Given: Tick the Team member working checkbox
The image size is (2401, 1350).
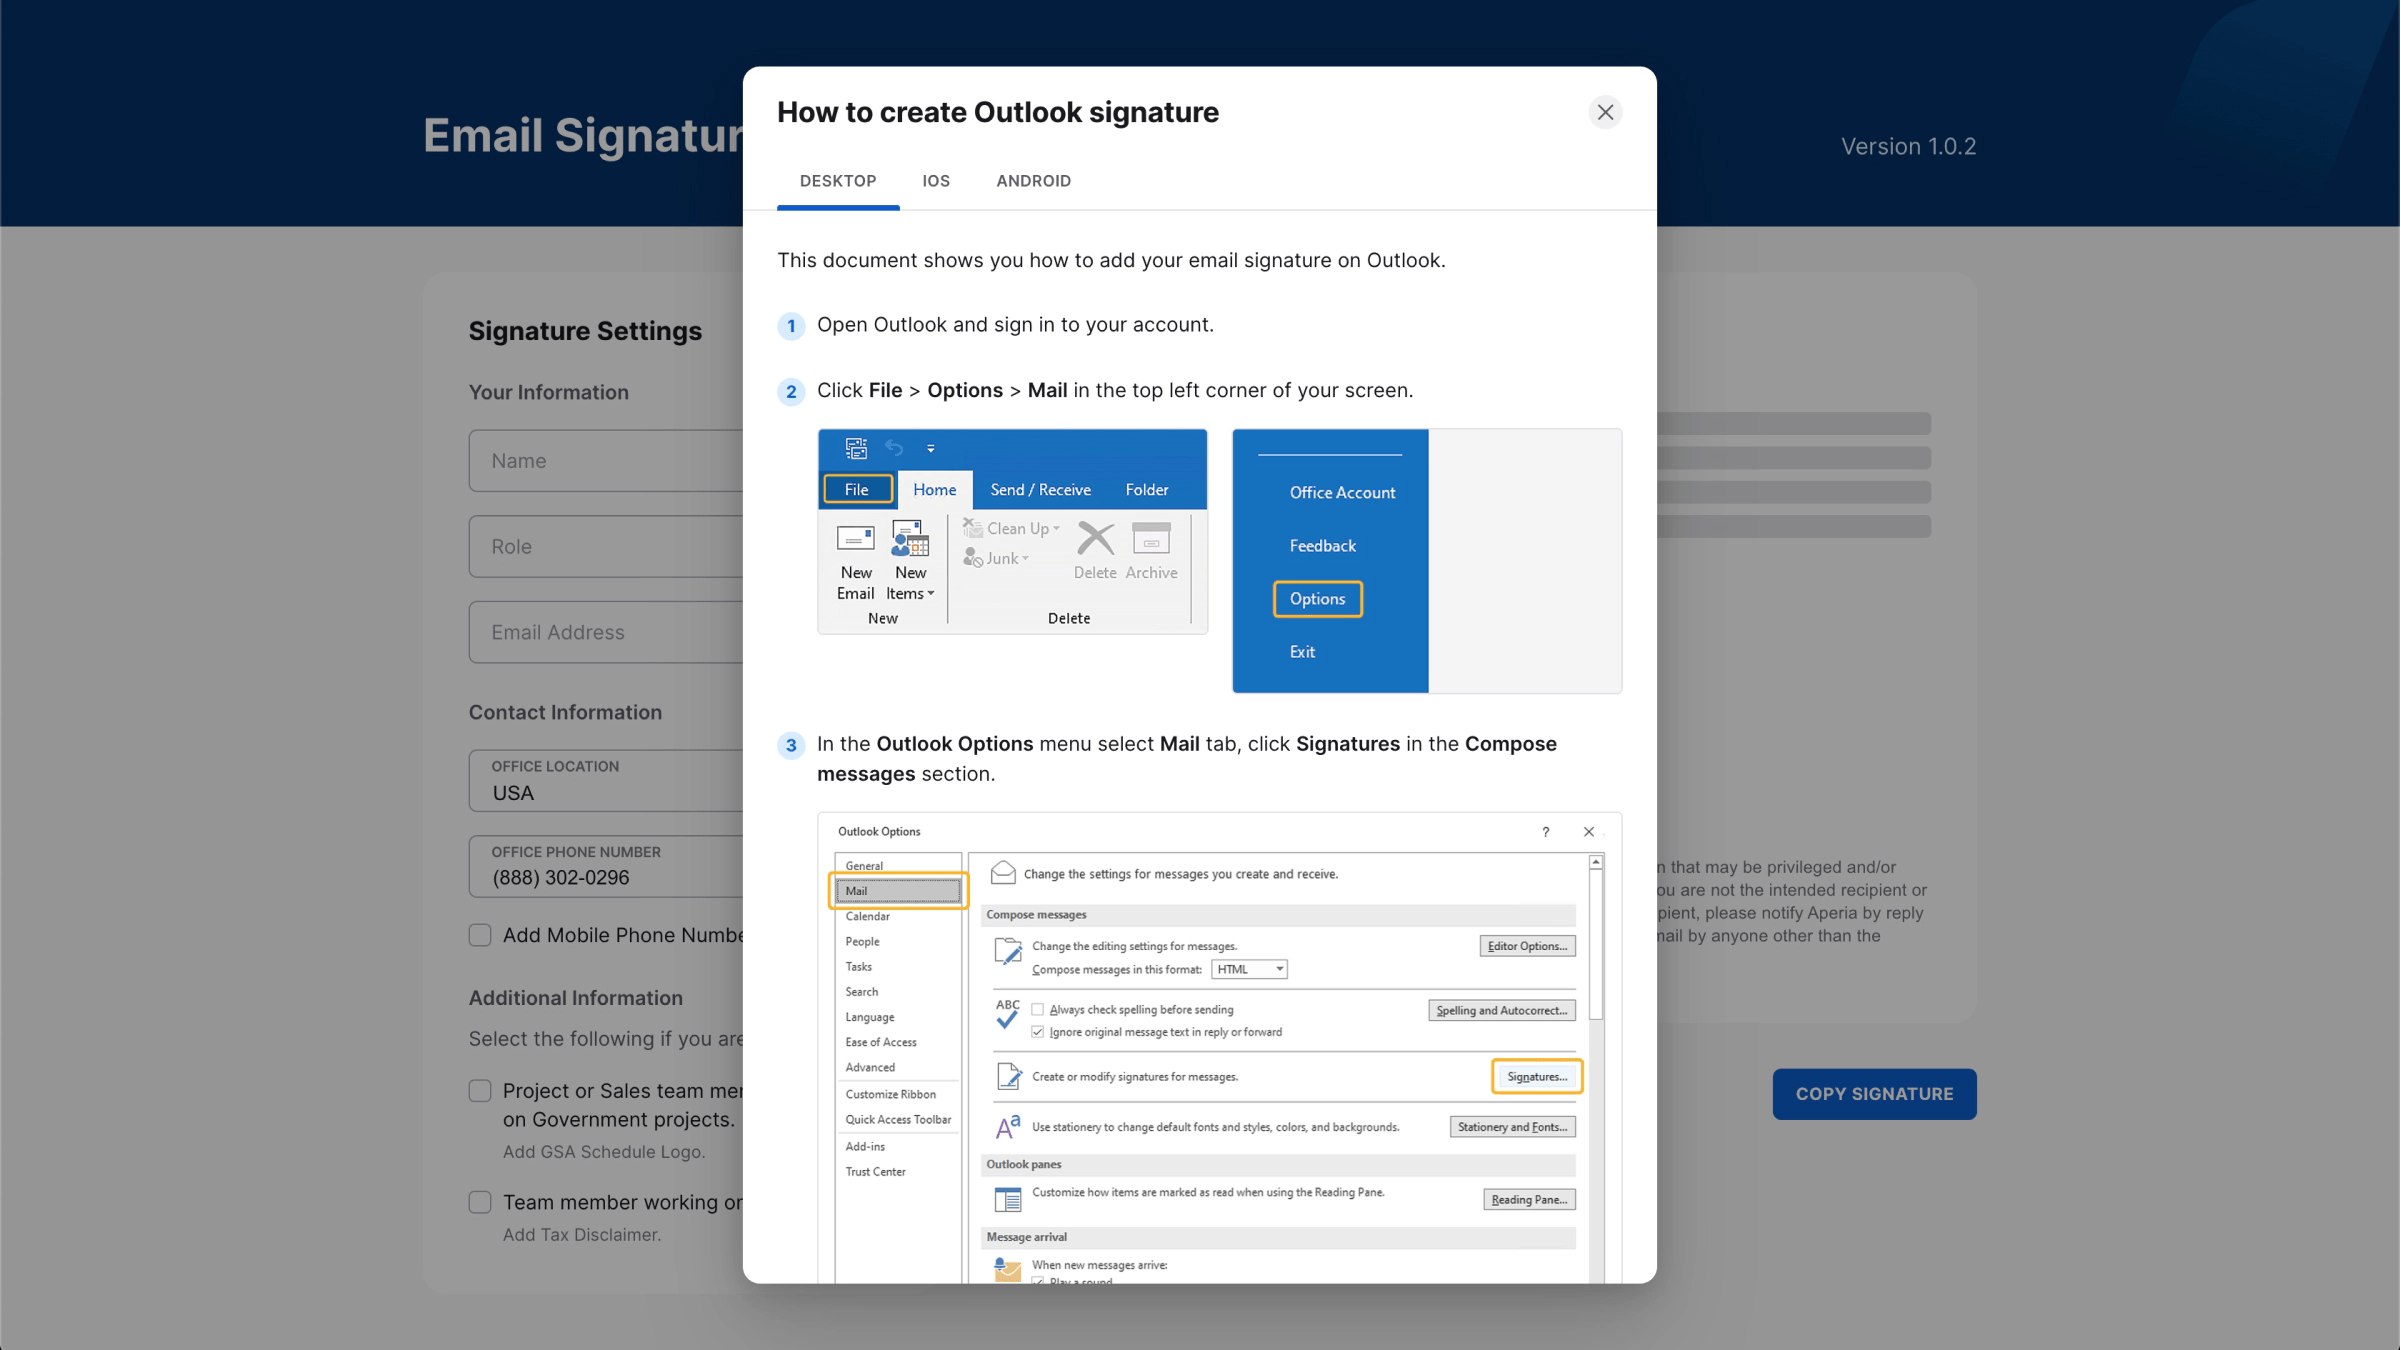Looking at the screenshot, I should point(480,1202).
